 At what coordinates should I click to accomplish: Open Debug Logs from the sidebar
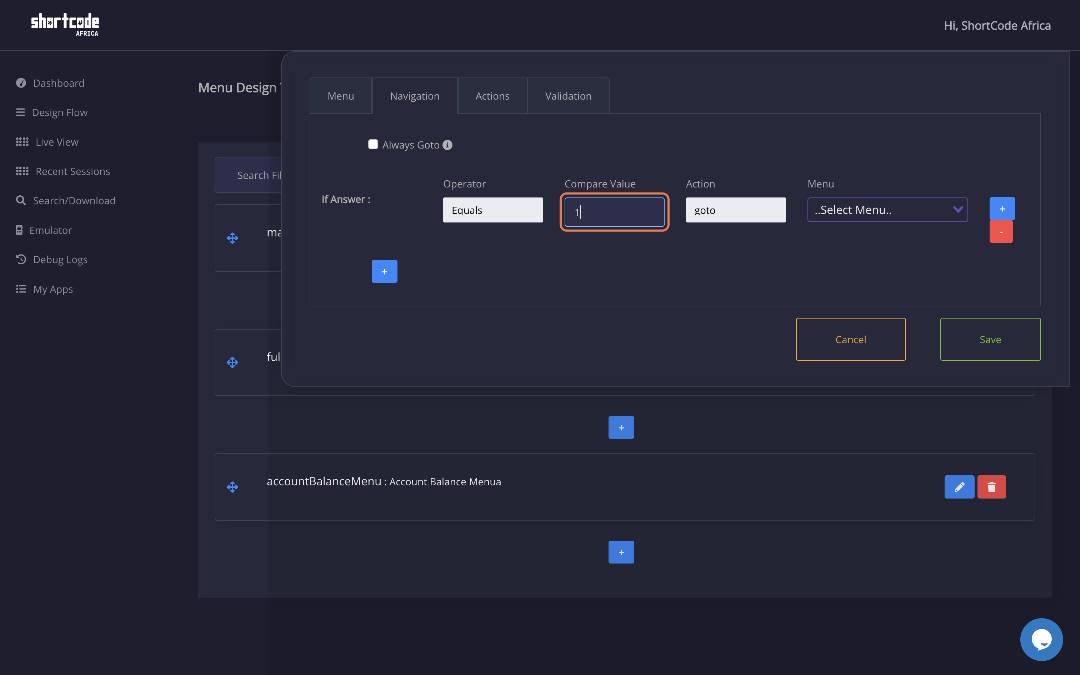pos(60,260)
